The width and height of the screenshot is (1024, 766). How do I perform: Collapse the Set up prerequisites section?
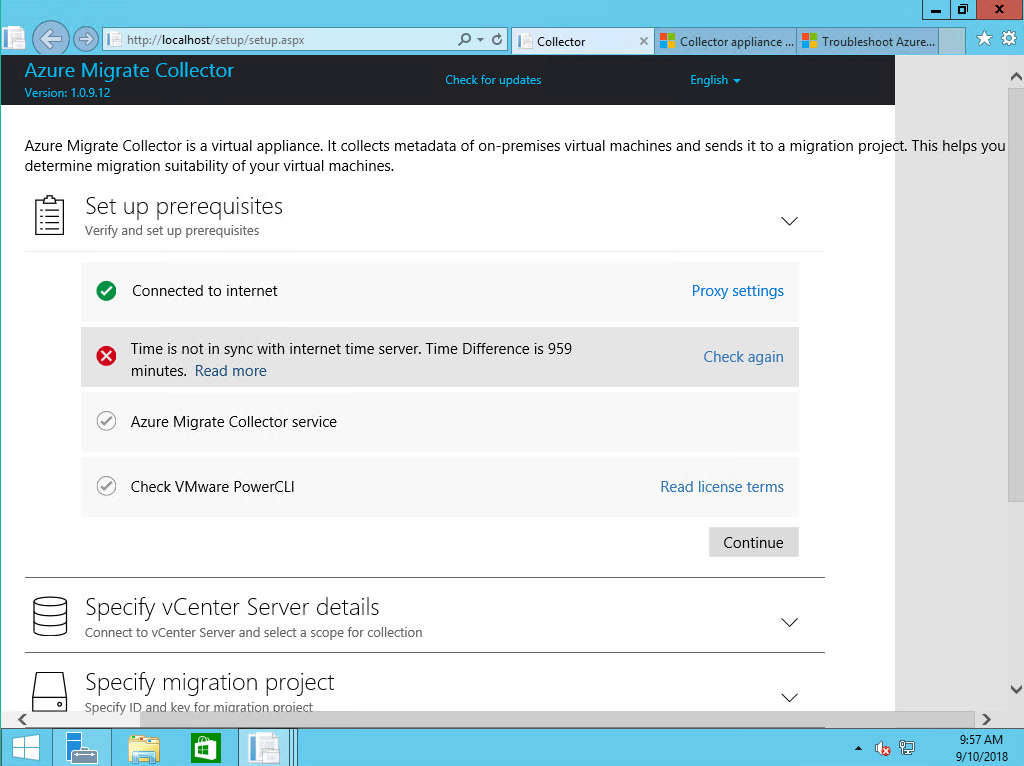click(x=790, y=221)
